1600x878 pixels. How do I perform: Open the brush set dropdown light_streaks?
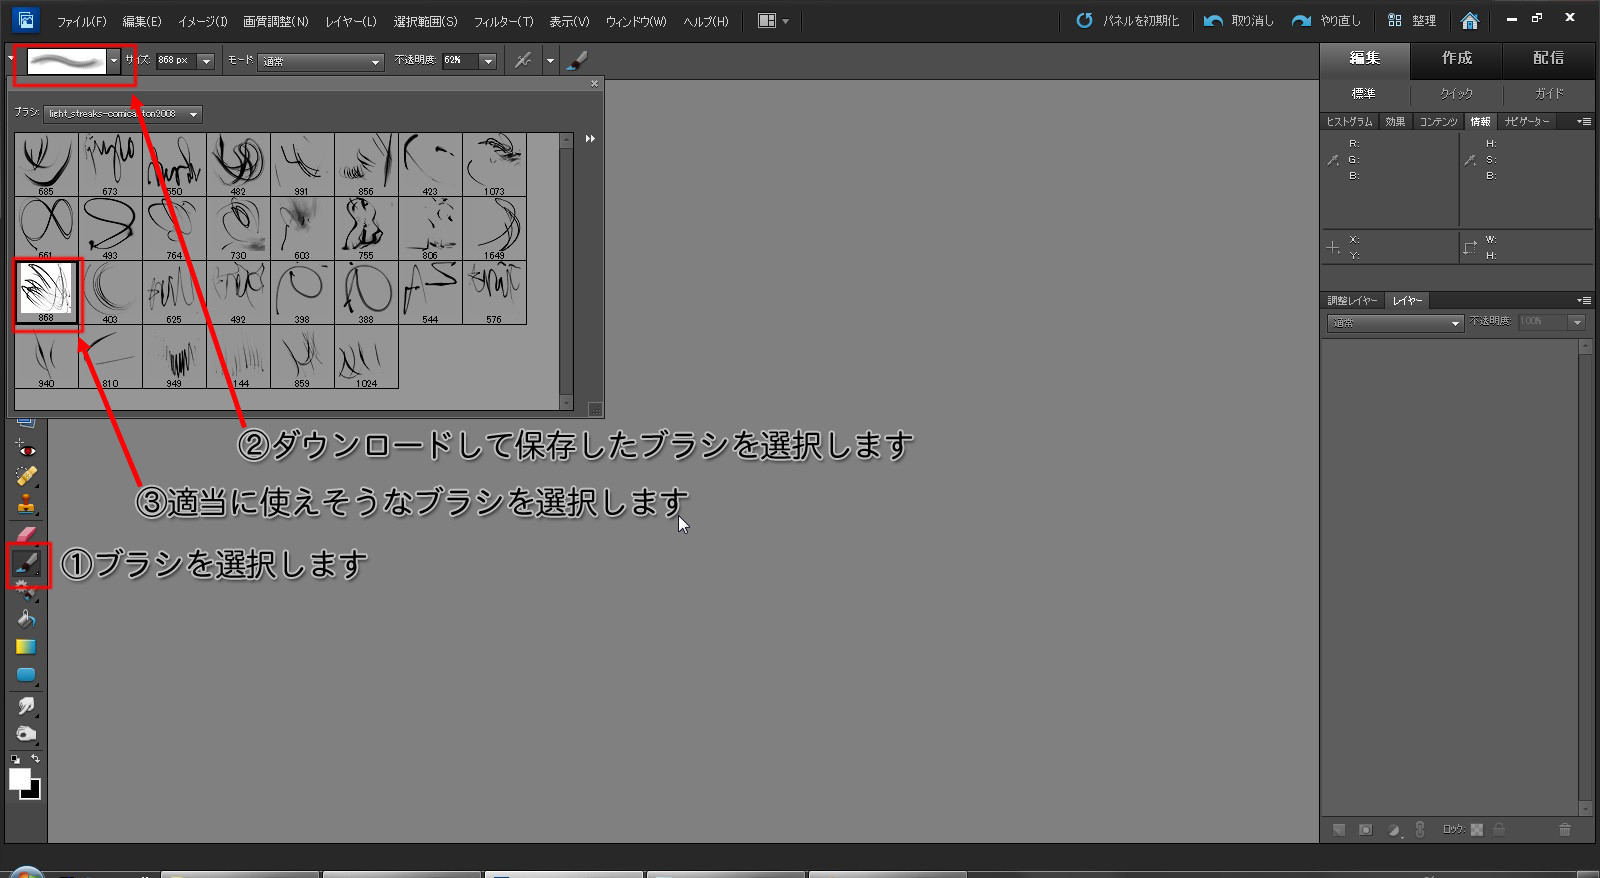click(x=193, y=114)
